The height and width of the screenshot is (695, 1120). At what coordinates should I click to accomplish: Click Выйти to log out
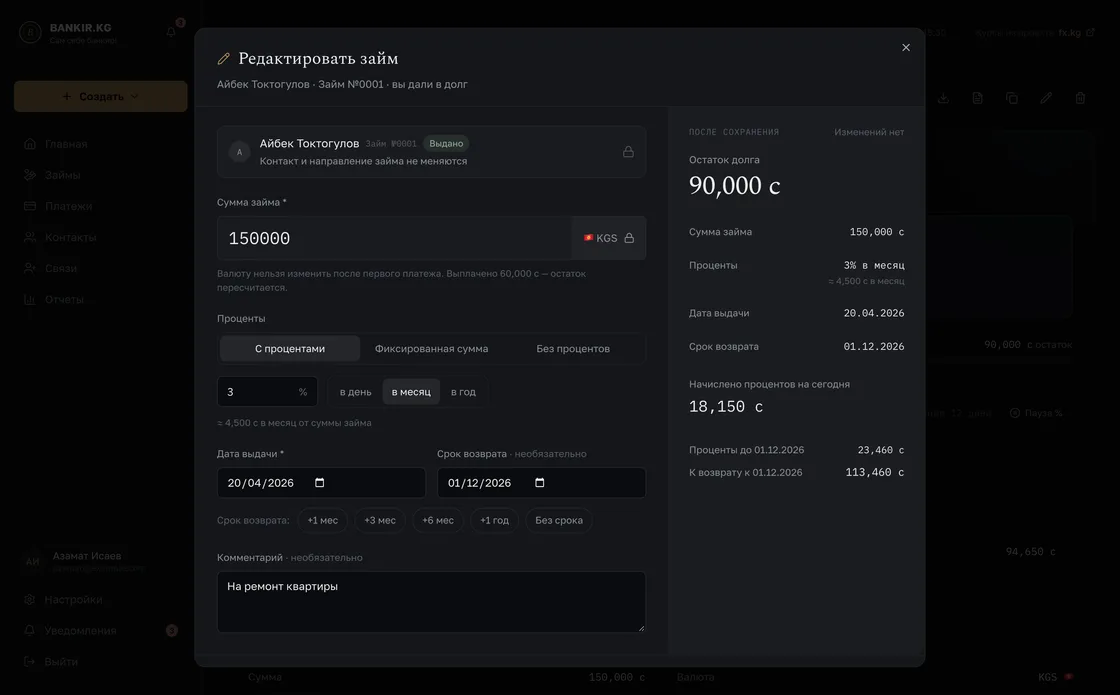tap(101, 661)
